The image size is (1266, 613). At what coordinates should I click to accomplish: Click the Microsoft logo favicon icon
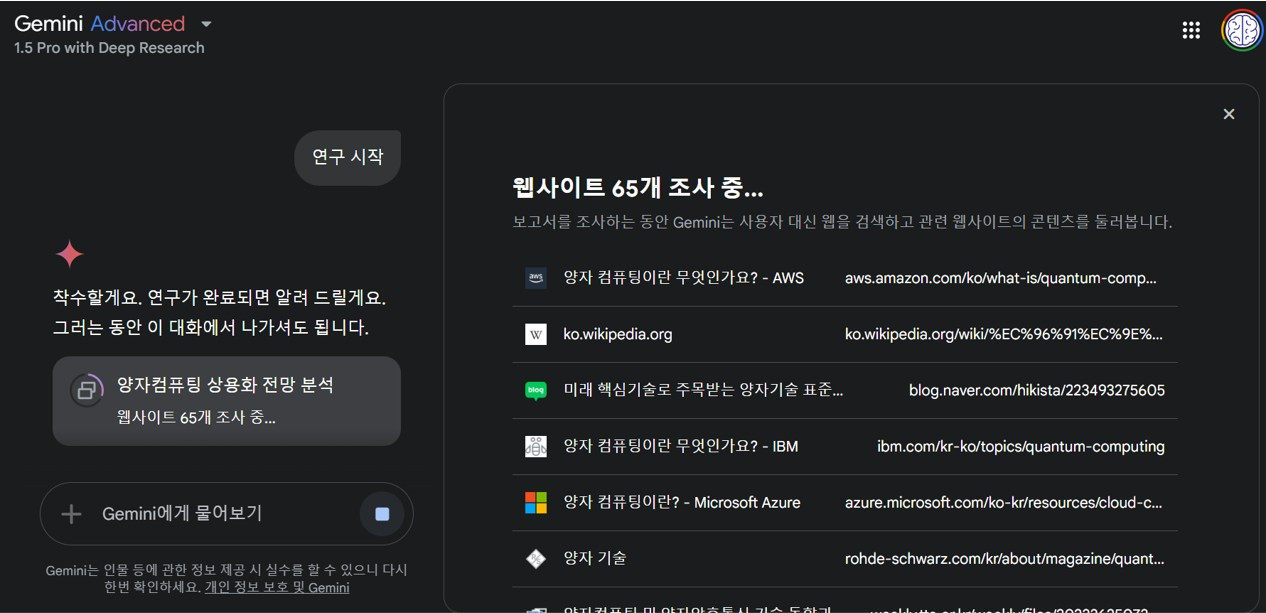point(536,502)
